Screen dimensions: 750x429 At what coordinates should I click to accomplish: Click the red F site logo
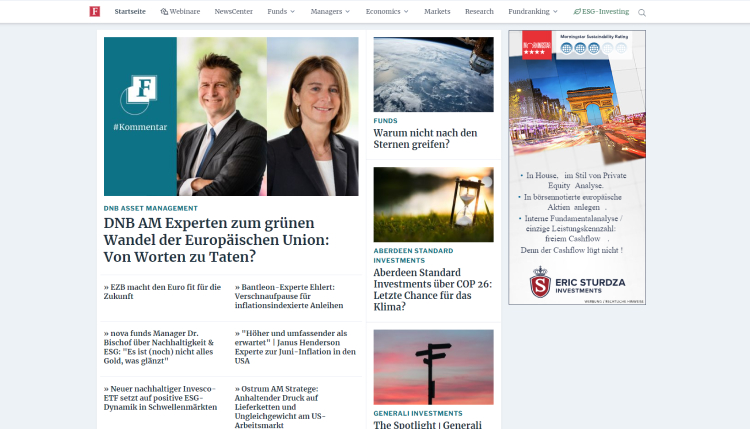pos(95,11)
